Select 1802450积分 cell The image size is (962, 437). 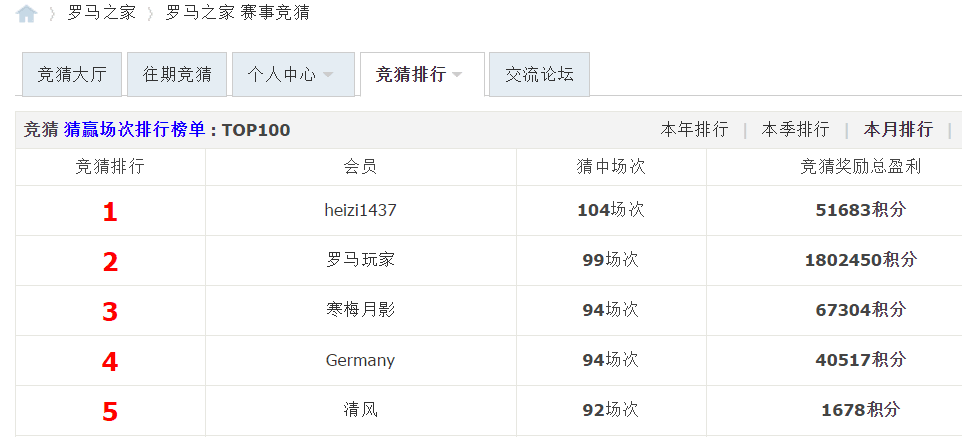[861, 260]
